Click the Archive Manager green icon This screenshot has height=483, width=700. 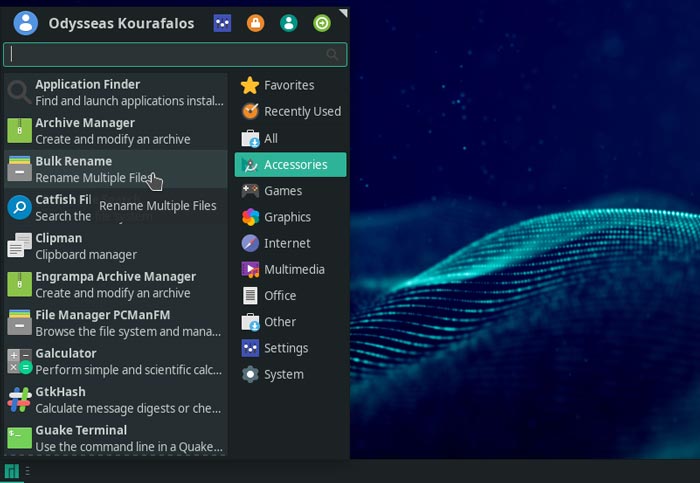[x=20, y=130]
